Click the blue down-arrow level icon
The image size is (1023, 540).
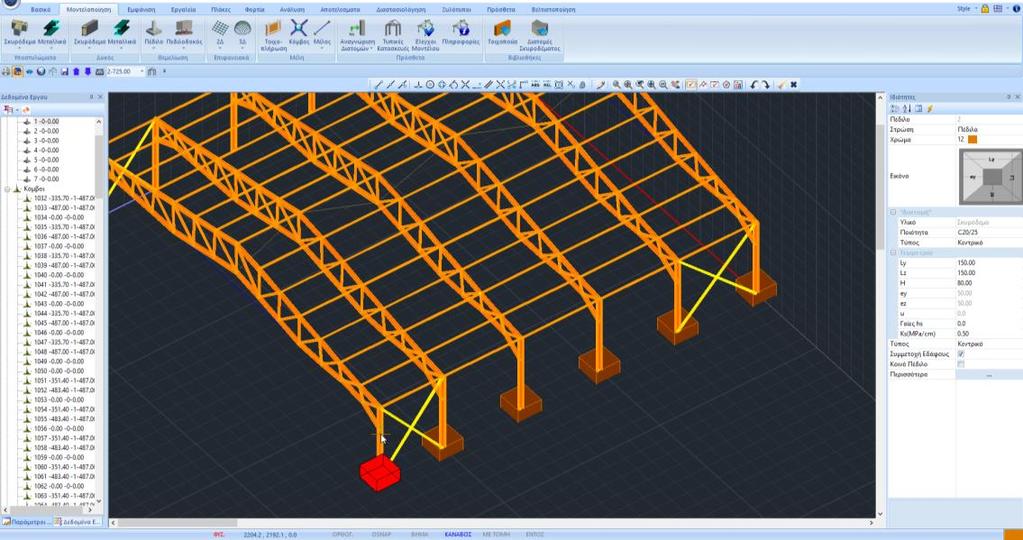click(87, 71)
